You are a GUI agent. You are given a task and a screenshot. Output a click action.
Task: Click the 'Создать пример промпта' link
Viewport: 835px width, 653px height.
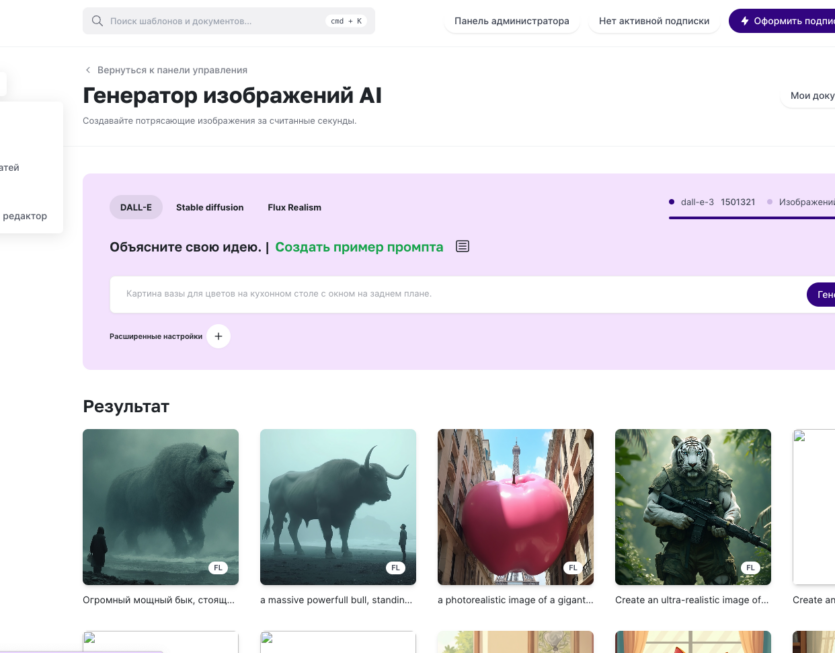click(360, 246)
